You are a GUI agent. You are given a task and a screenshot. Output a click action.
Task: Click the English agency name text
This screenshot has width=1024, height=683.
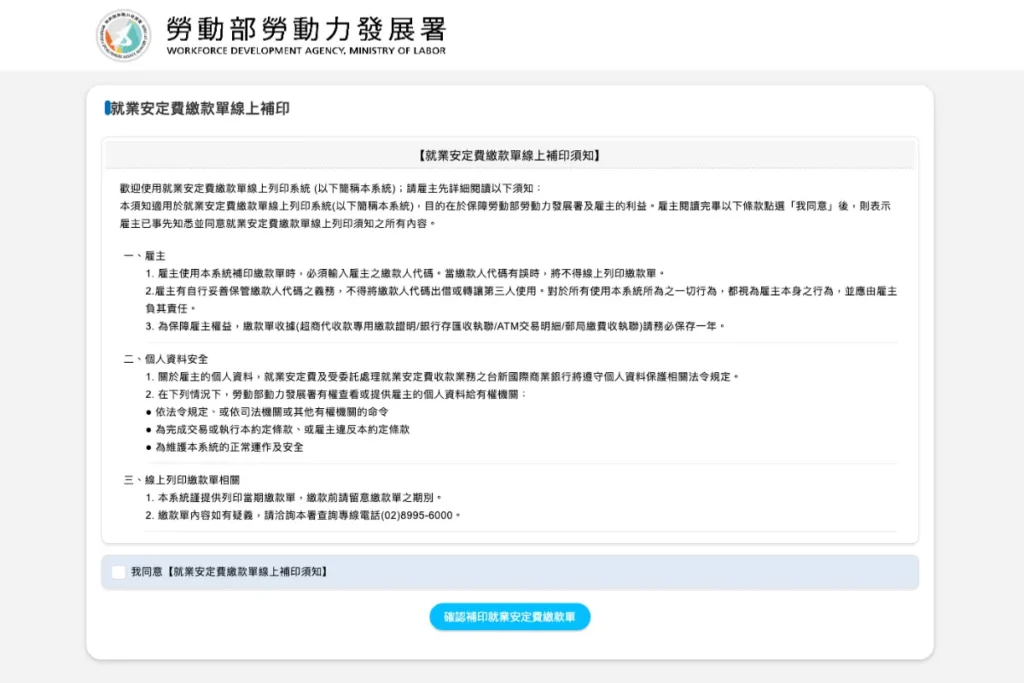306,48
